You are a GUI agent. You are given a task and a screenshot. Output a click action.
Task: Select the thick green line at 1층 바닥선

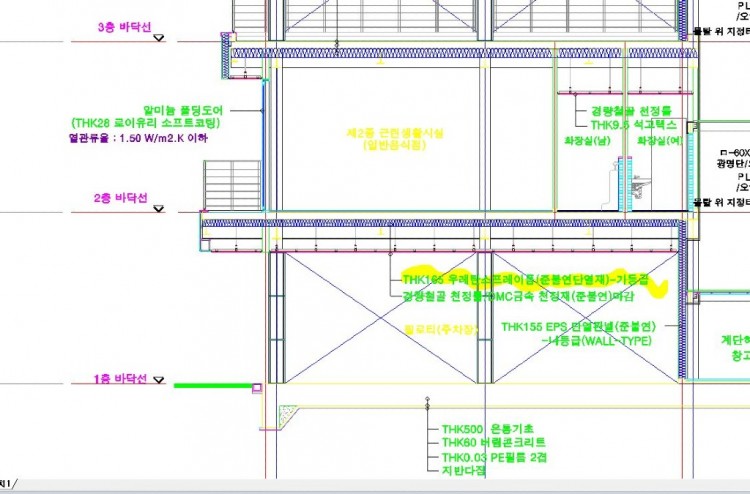(x=213, y=385)
